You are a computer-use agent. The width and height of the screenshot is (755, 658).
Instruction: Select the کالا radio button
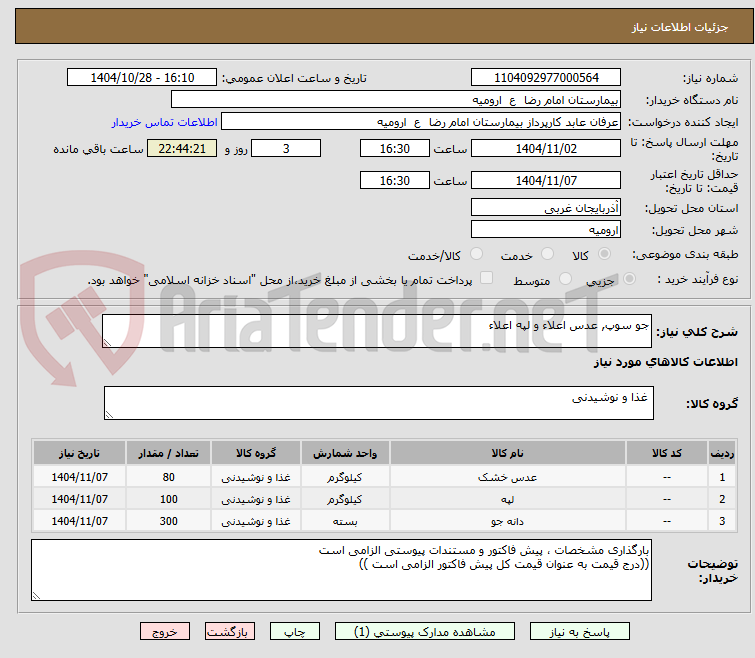point(604,254)
